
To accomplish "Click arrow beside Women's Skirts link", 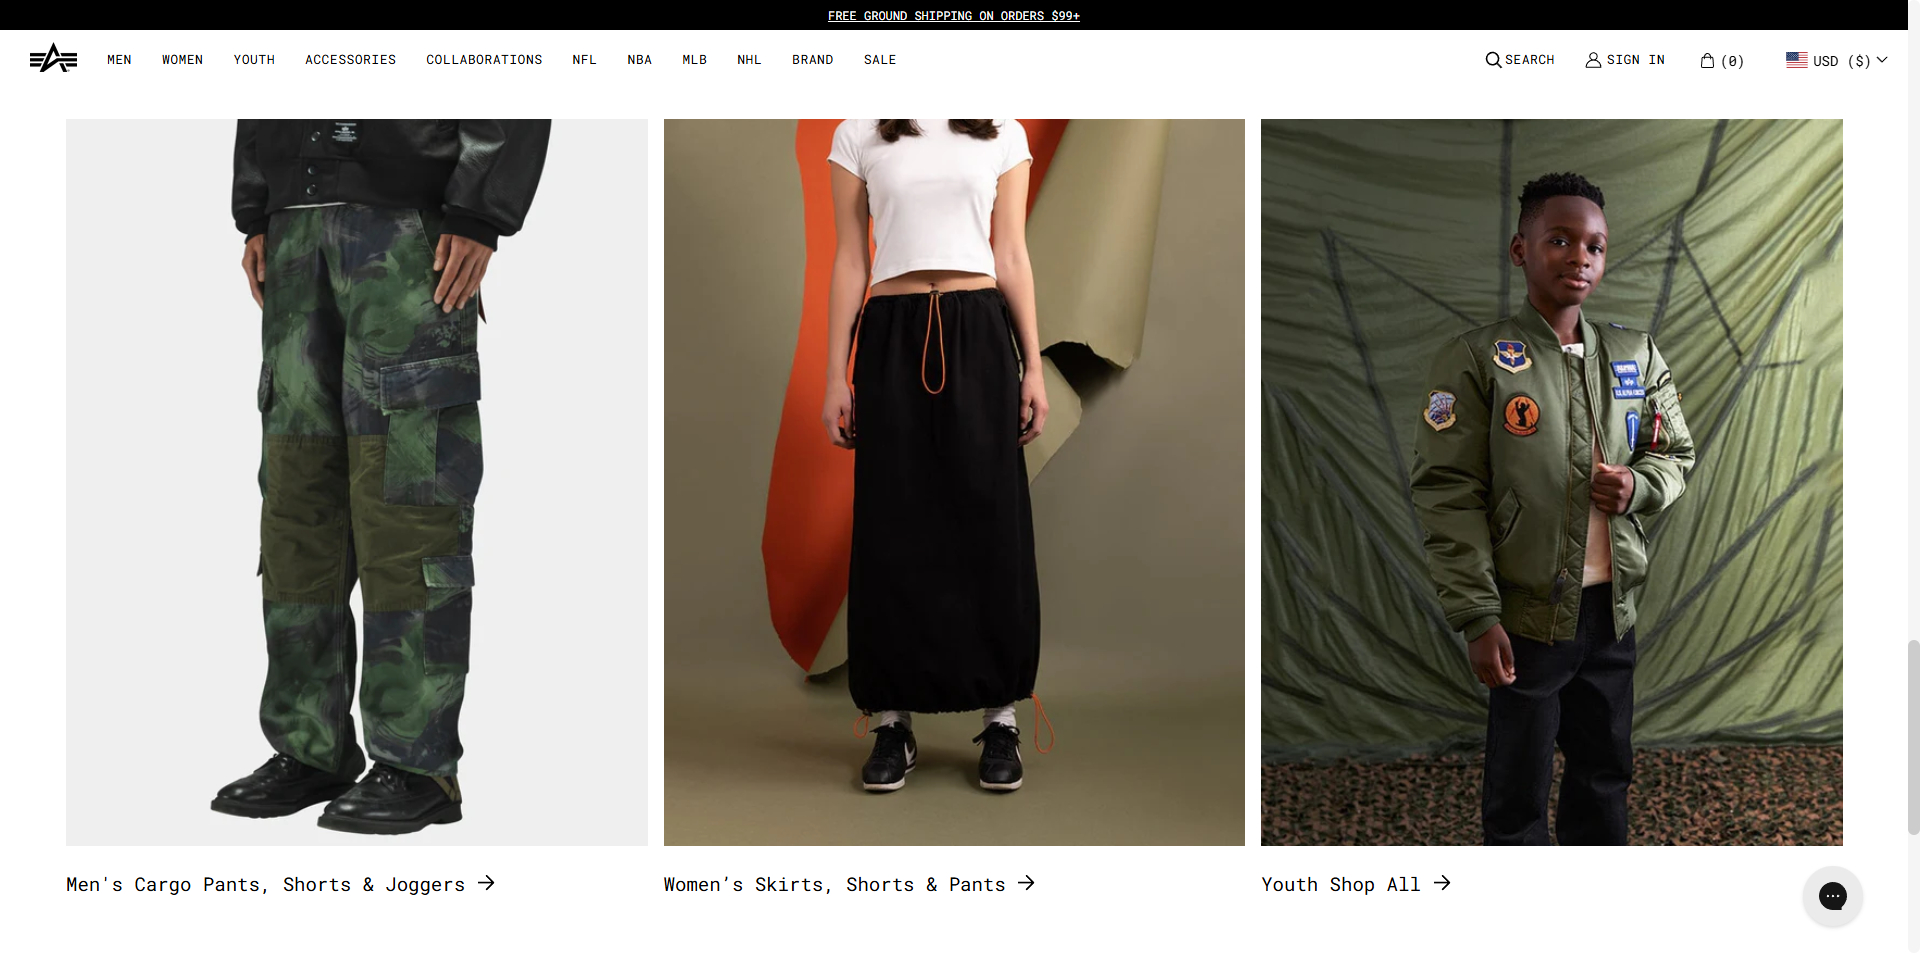I will tap(1026, 883).
